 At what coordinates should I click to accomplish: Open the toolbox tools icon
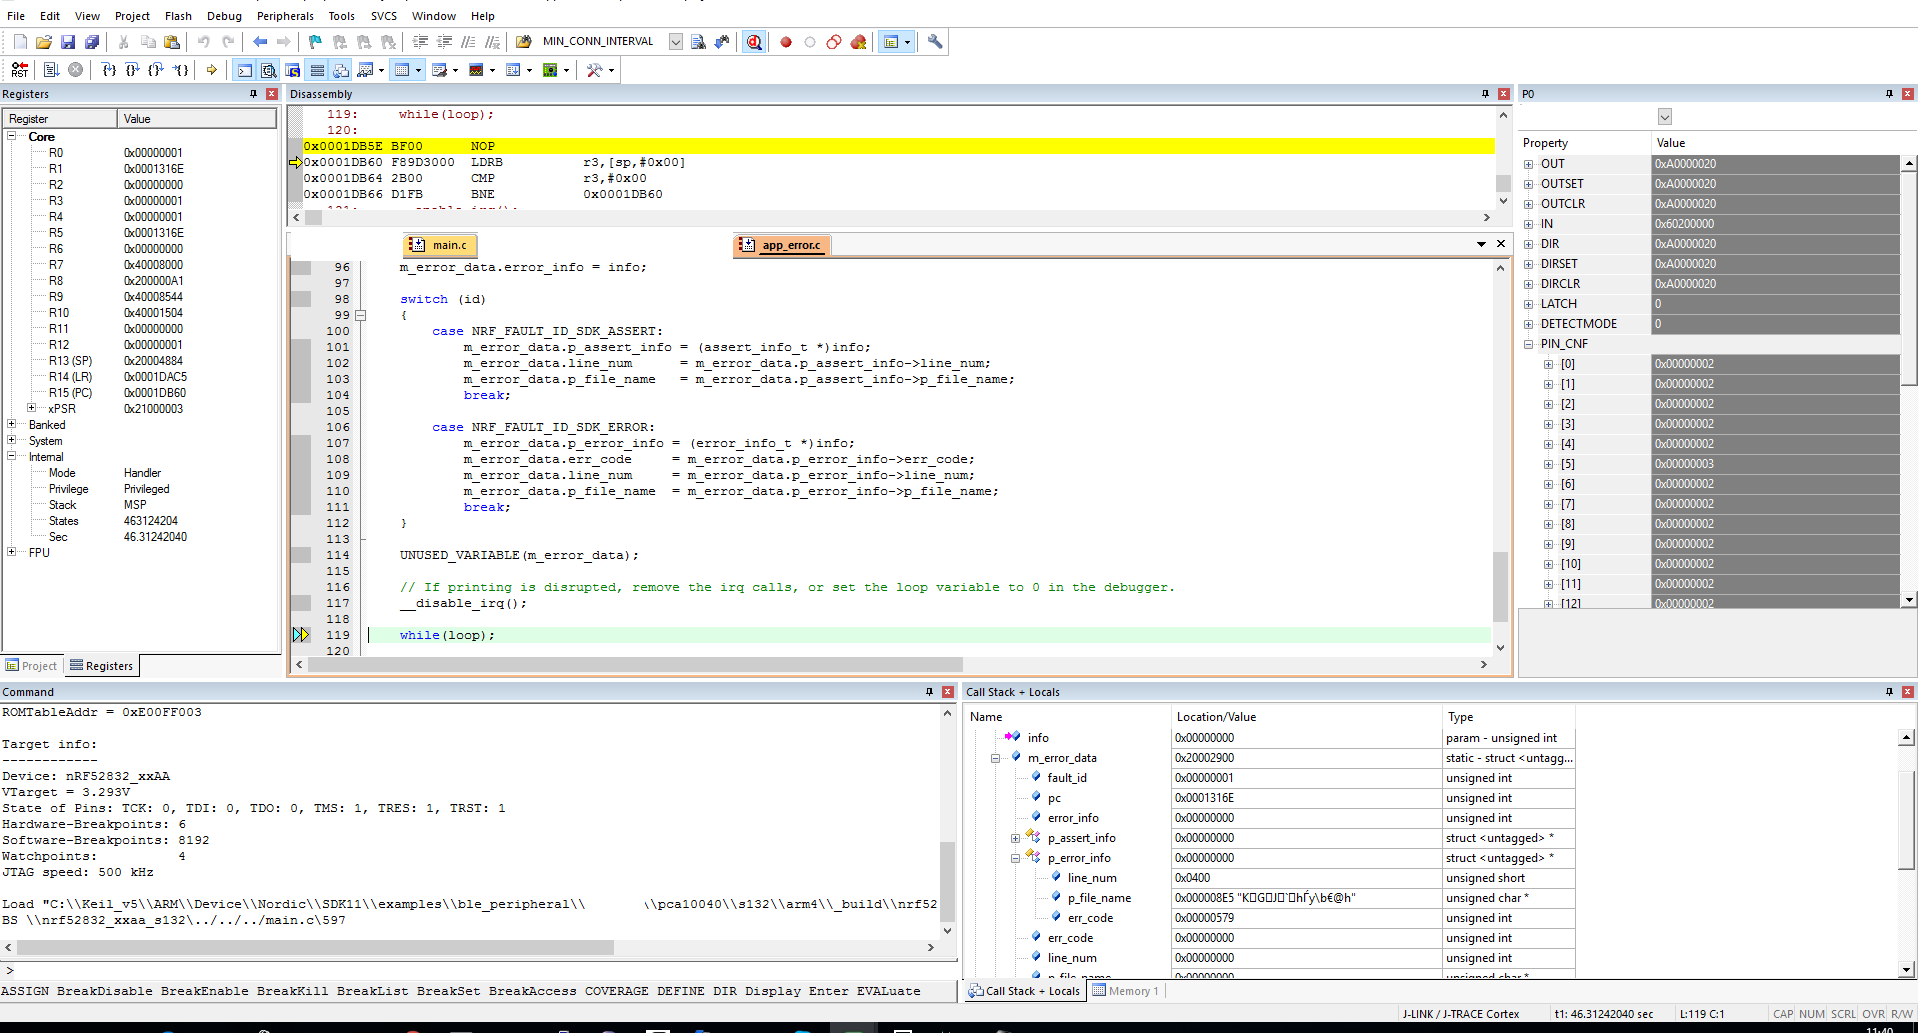(595, 70)
